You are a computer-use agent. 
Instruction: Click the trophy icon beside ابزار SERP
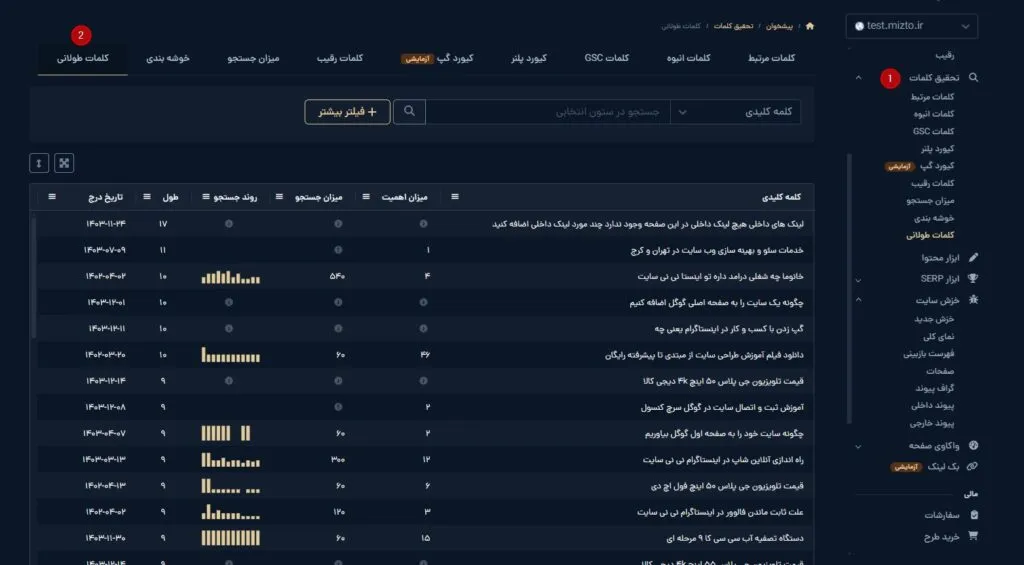coord(973,279)
